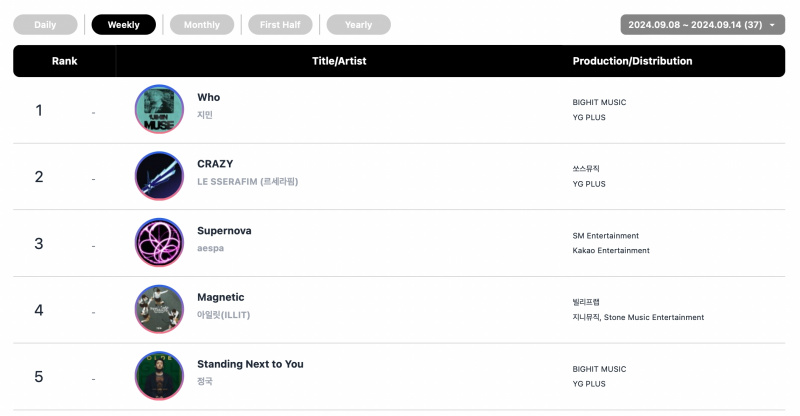Click Standing Next to You album cover

159,376
